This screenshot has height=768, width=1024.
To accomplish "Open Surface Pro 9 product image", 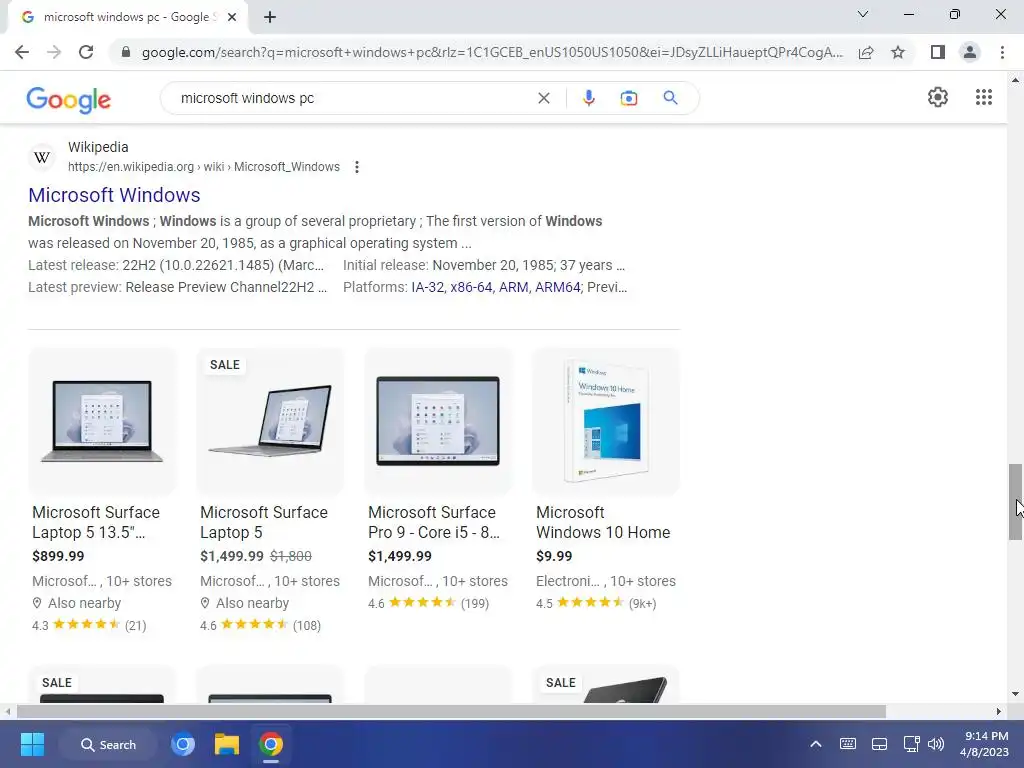I will click(438, 421).
